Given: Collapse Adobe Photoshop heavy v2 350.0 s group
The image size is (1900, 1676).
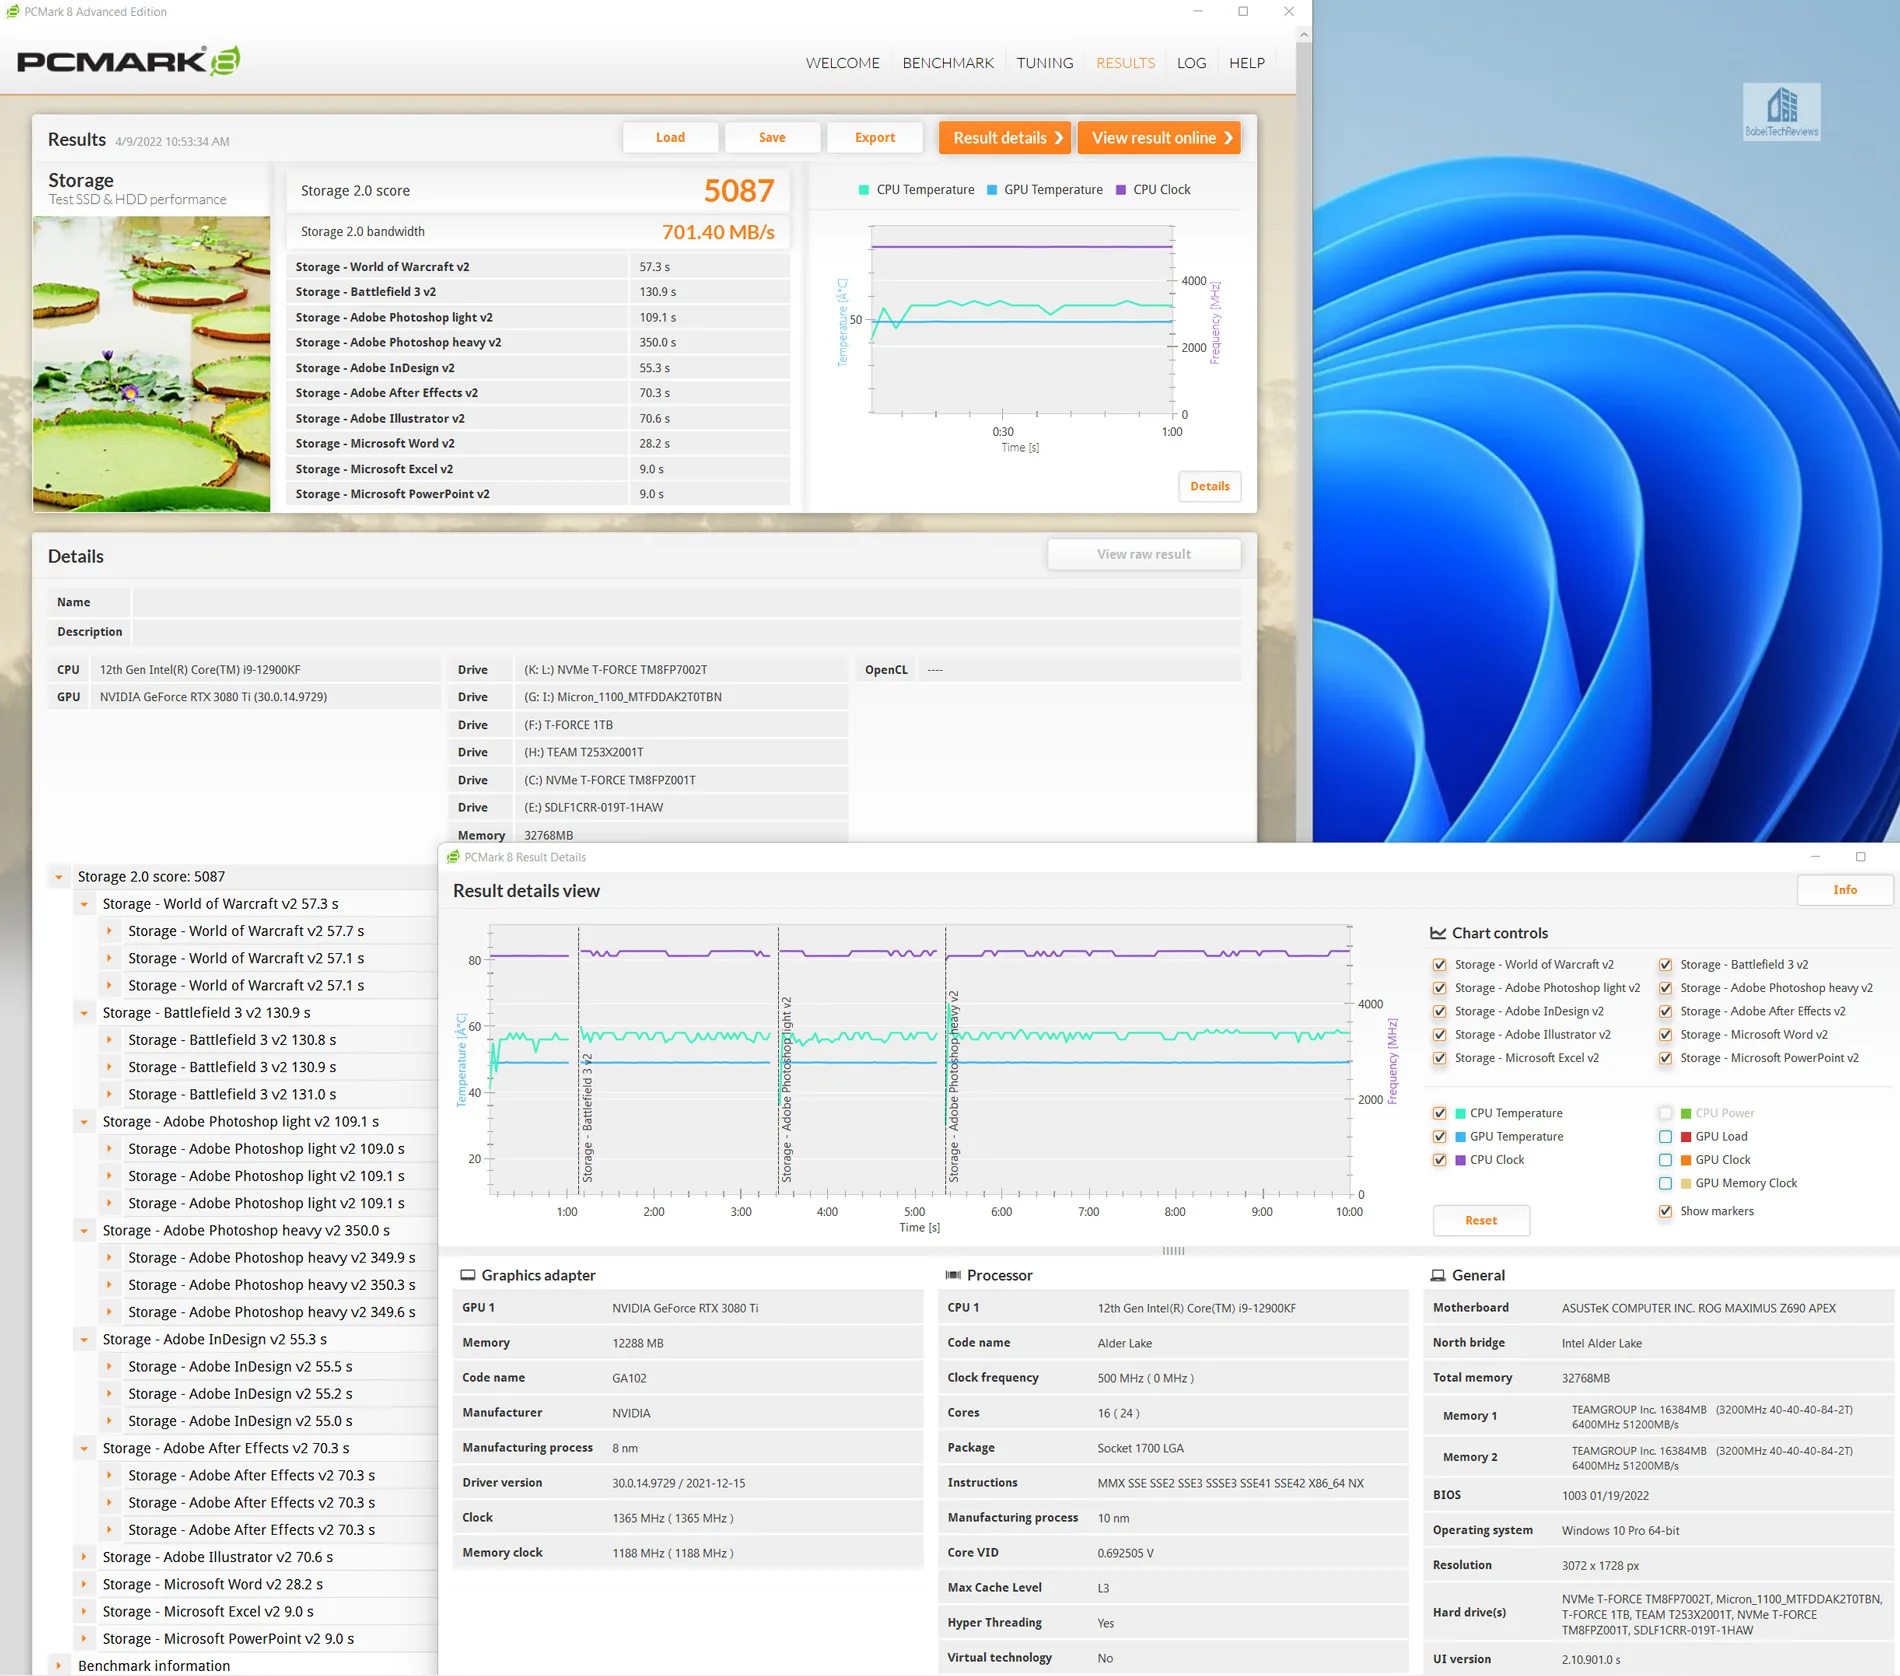Looking at the screenshot, I should (84, 1231).
